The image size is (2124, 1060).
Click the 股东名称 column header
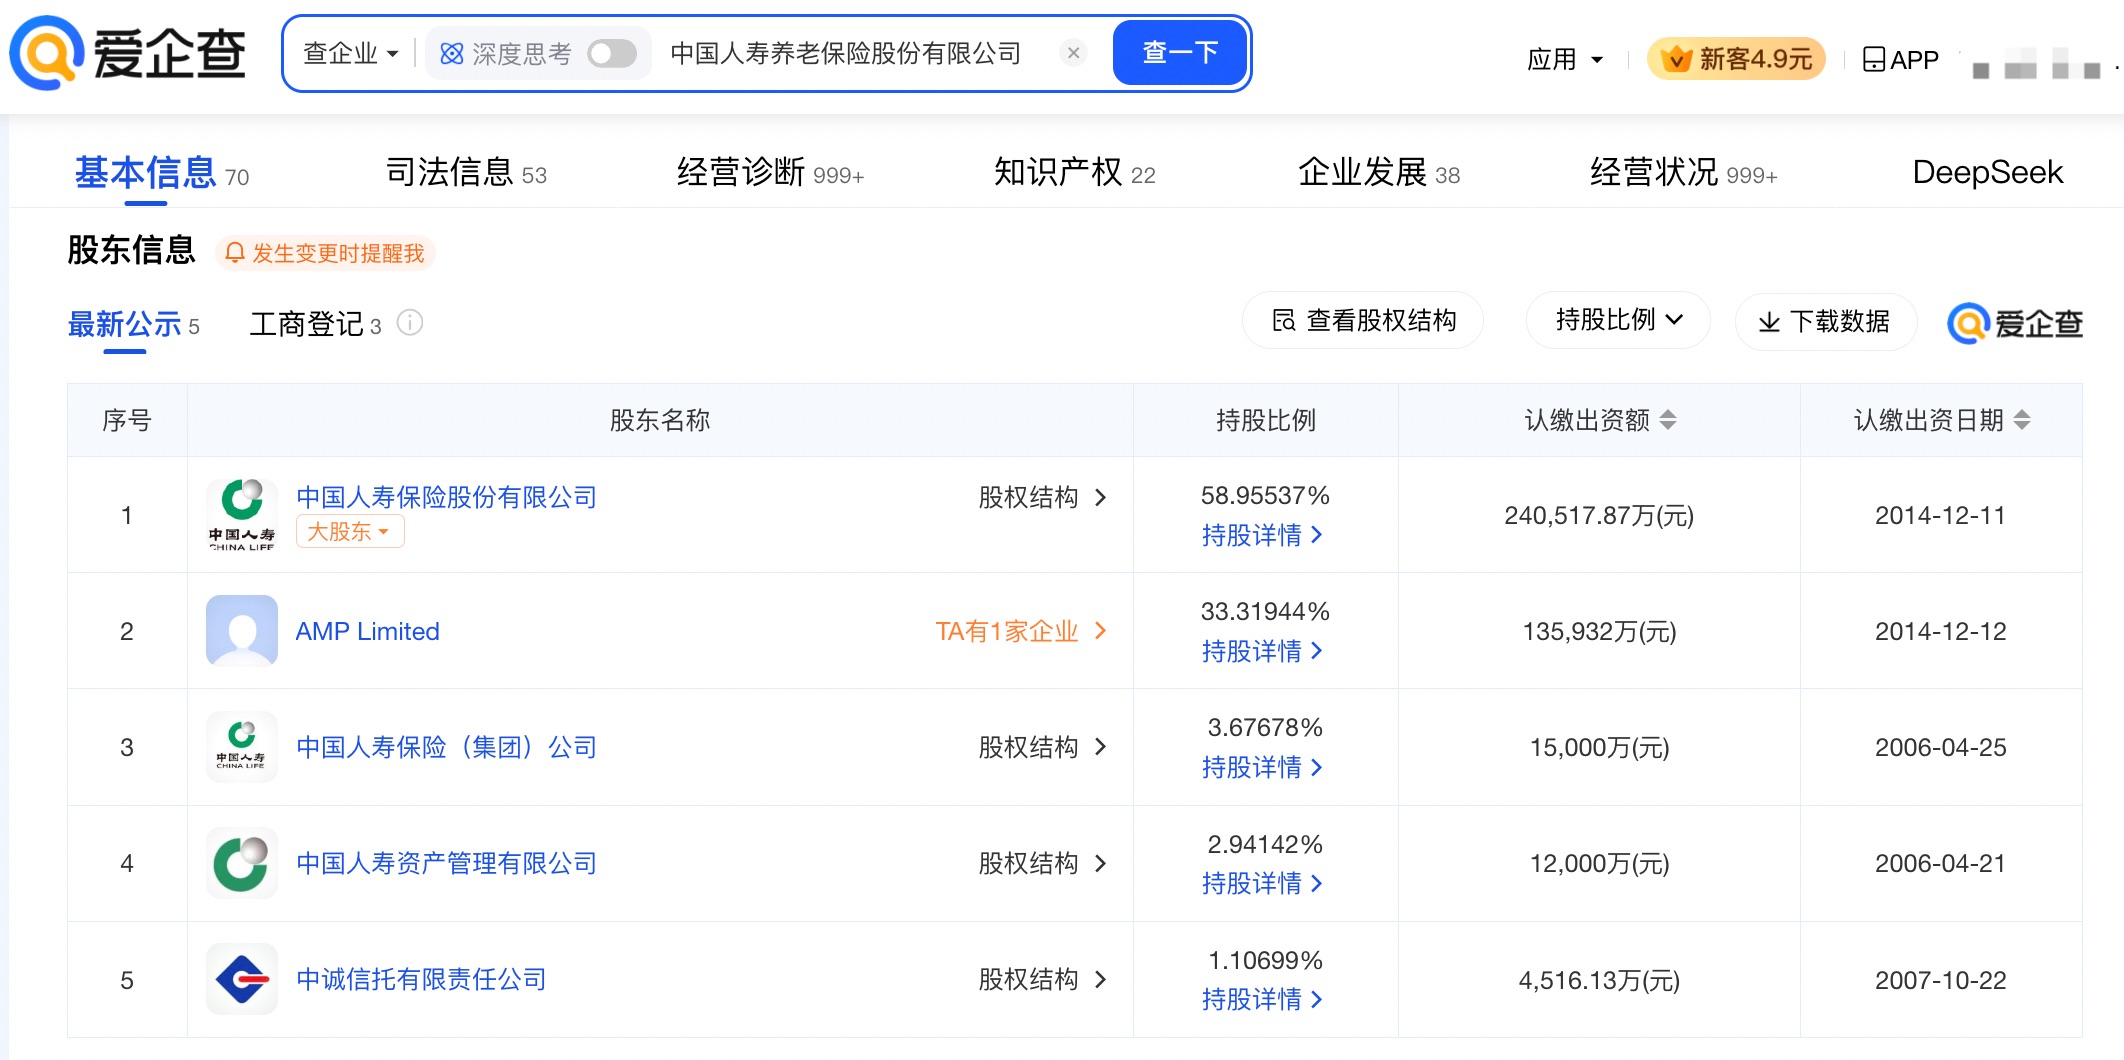pos(660,420)
